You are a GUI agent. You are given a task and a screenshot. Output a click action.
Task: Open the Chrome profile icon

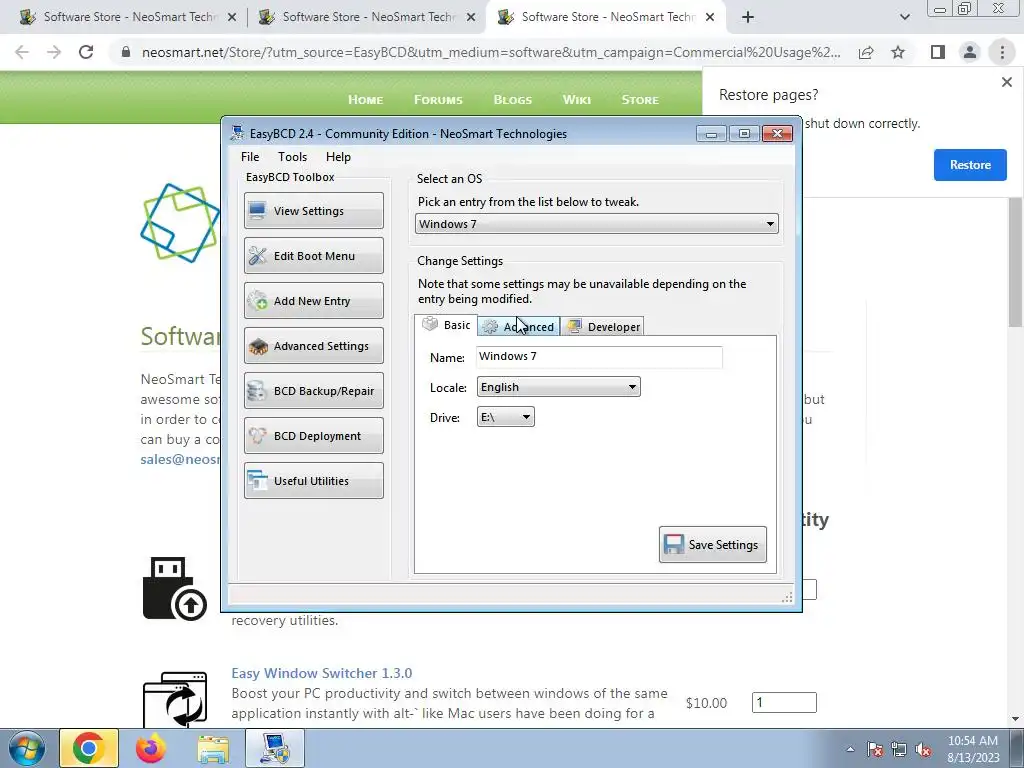pos(970,52)
